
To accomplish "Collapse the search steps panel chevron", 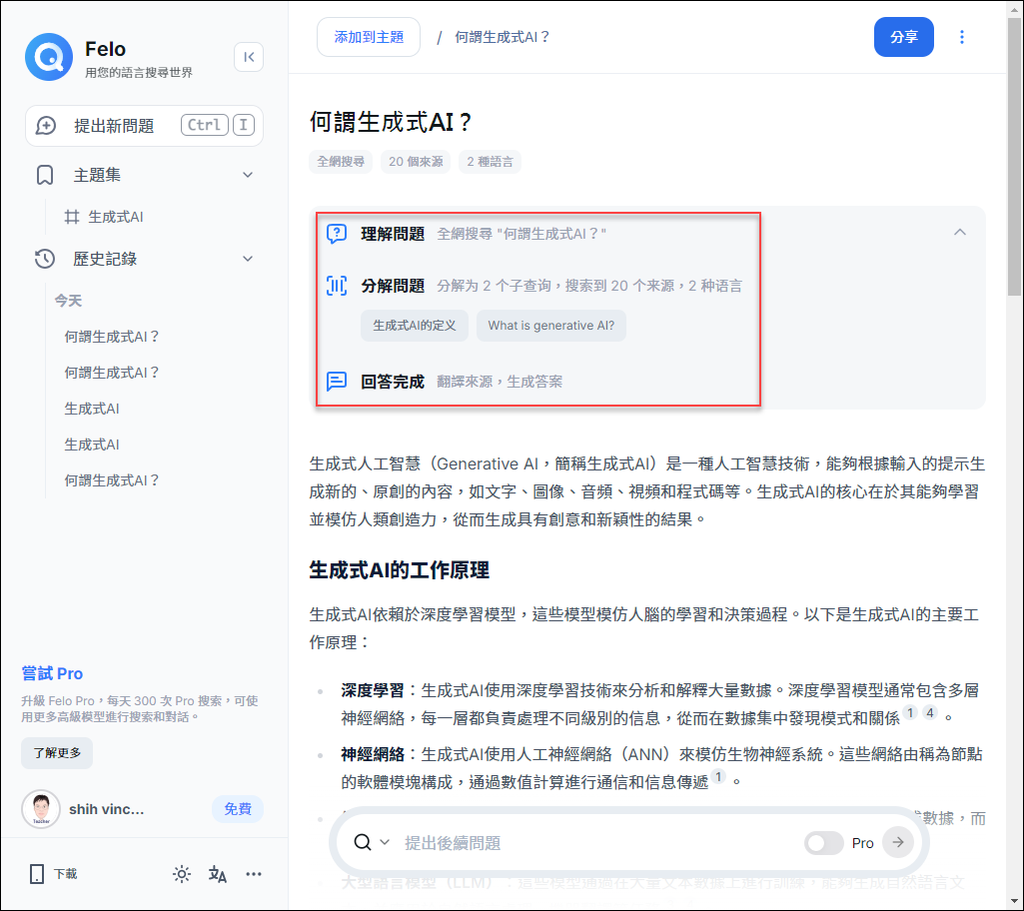I will 959,232.
